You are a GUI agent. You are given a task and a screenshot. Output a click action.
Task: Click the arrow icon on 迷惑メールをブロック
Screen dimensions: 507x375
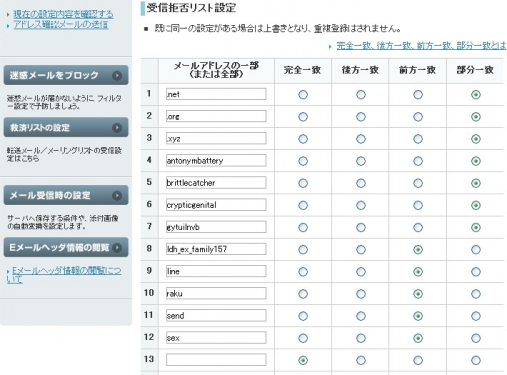pos(117,76)
